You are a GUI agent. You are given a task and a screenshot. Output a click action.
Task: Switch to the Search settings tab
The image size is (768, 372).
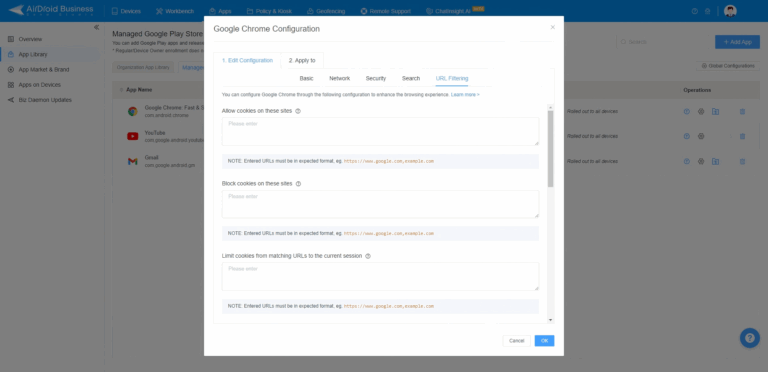[411, 78]
